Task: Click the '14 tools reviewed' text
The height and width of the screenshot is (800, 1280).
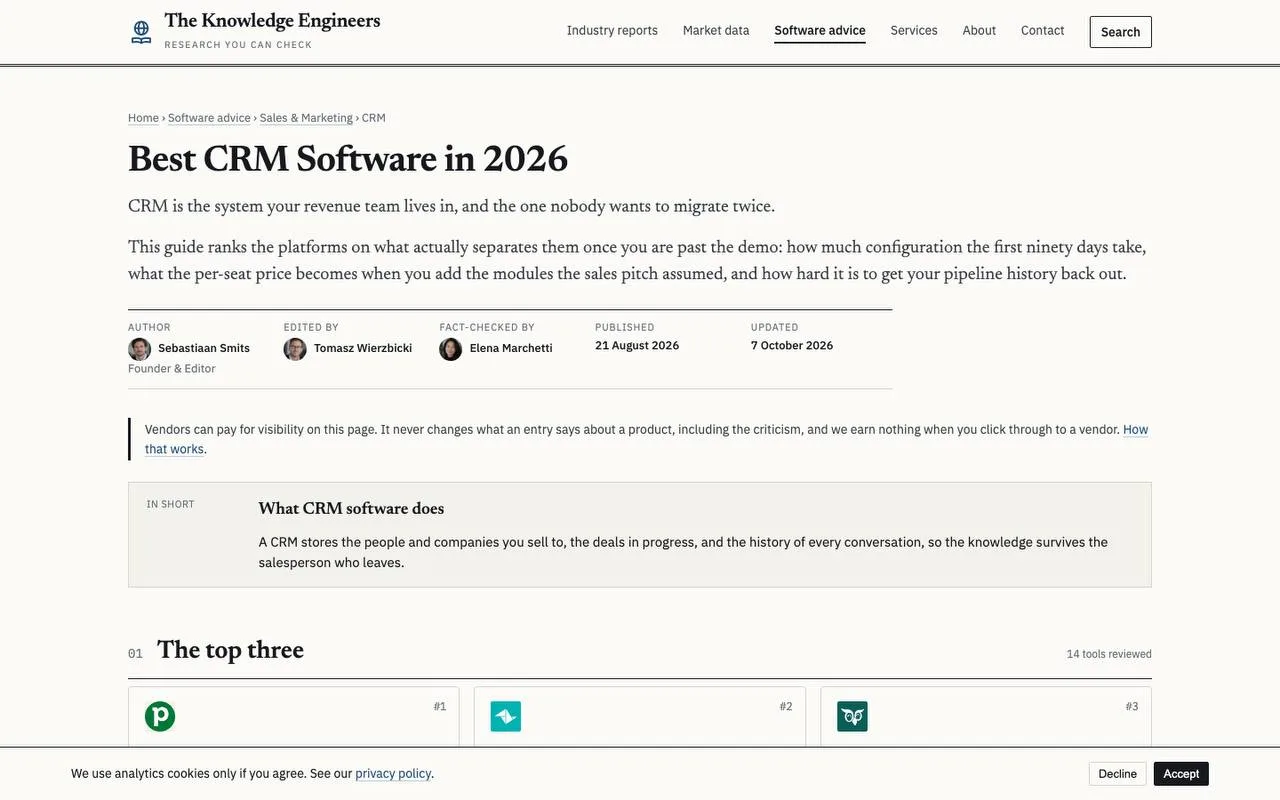Action: click(x=1109, y=654)
